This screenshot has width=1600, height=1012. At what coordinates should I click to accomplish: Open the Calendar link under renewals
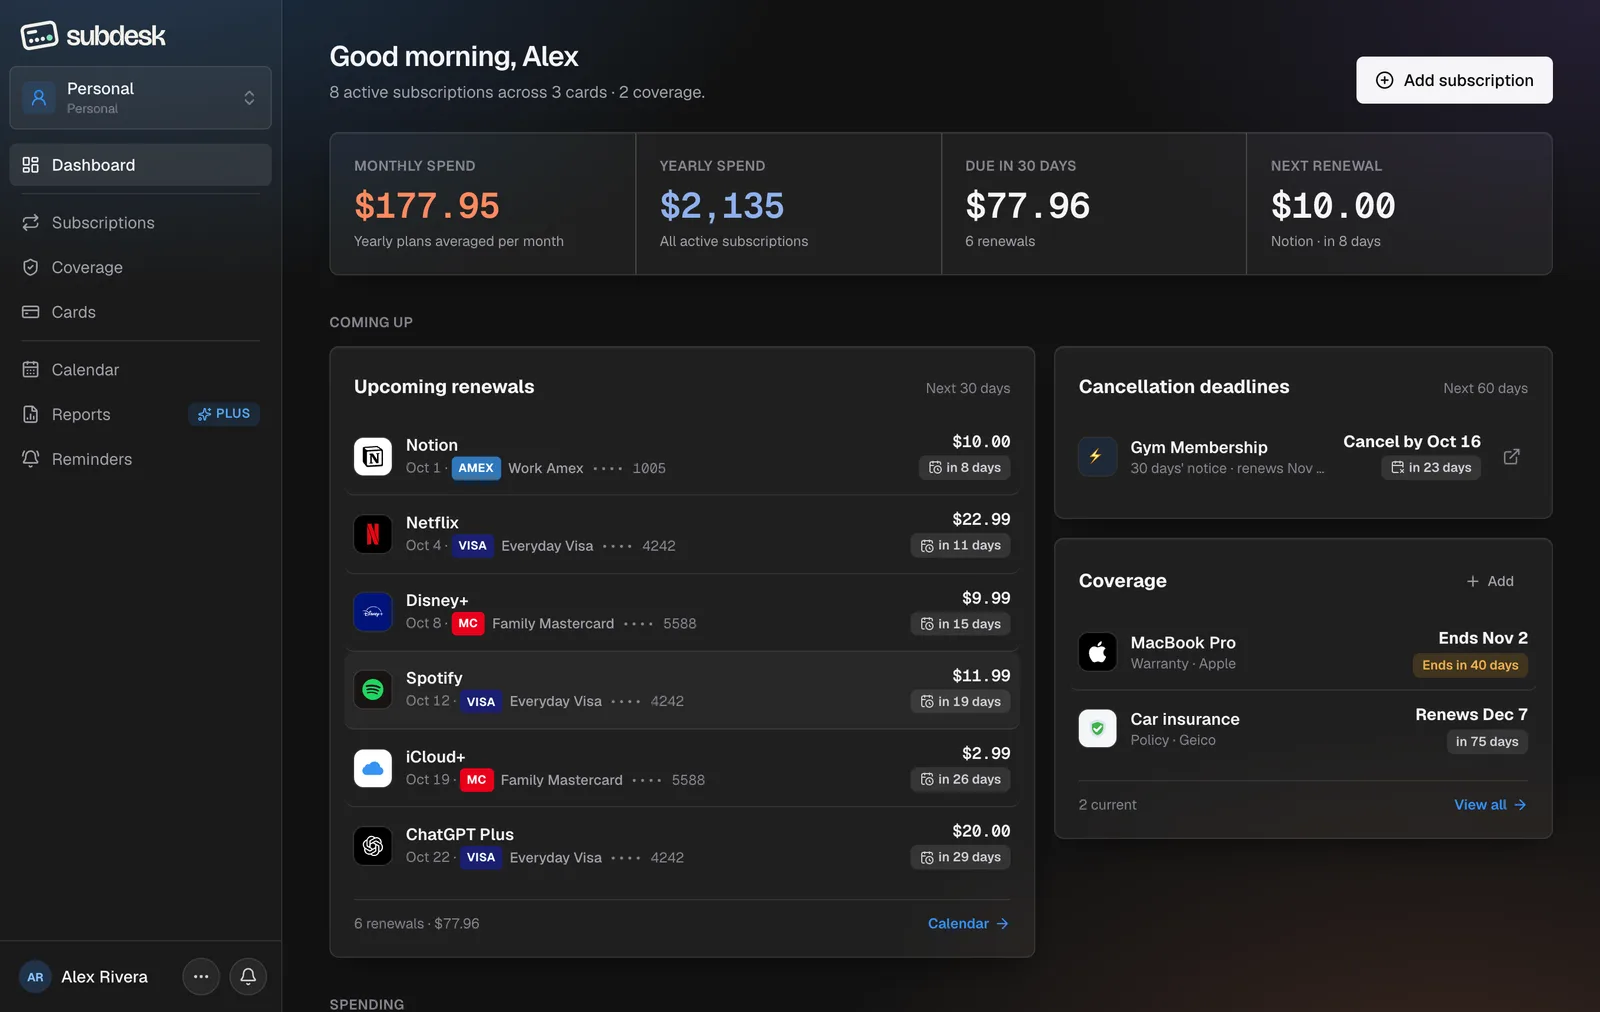968,924
